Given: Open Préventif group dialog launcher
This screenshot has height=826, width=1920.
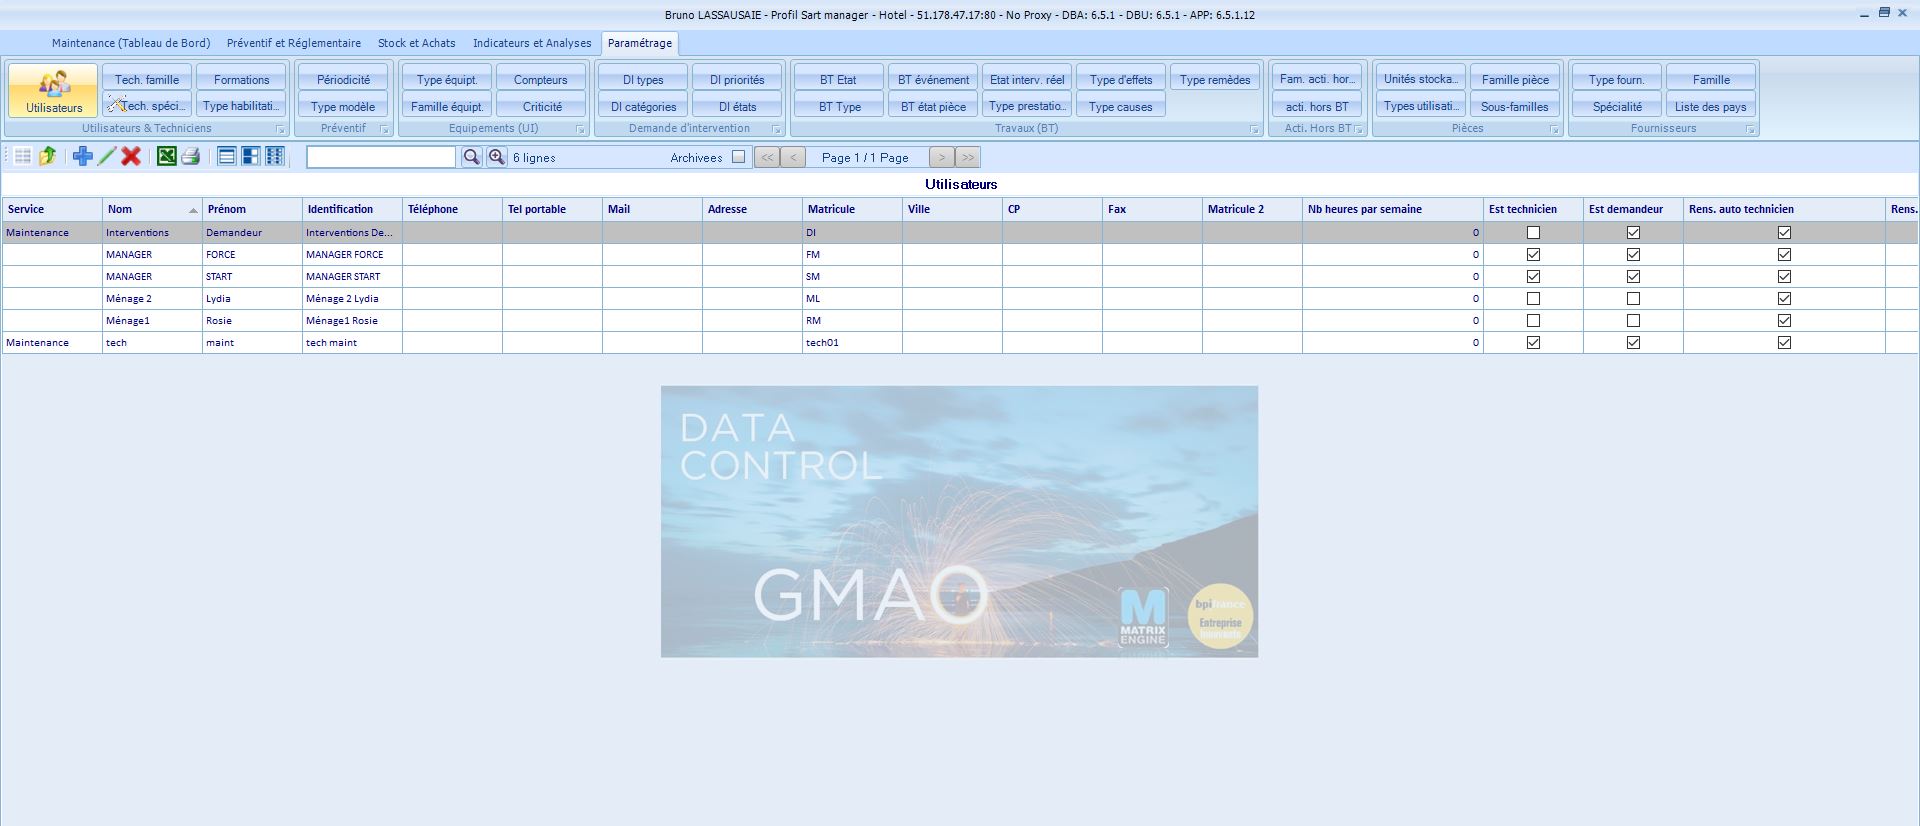Looking at the screenshot, I should point(385,130).
